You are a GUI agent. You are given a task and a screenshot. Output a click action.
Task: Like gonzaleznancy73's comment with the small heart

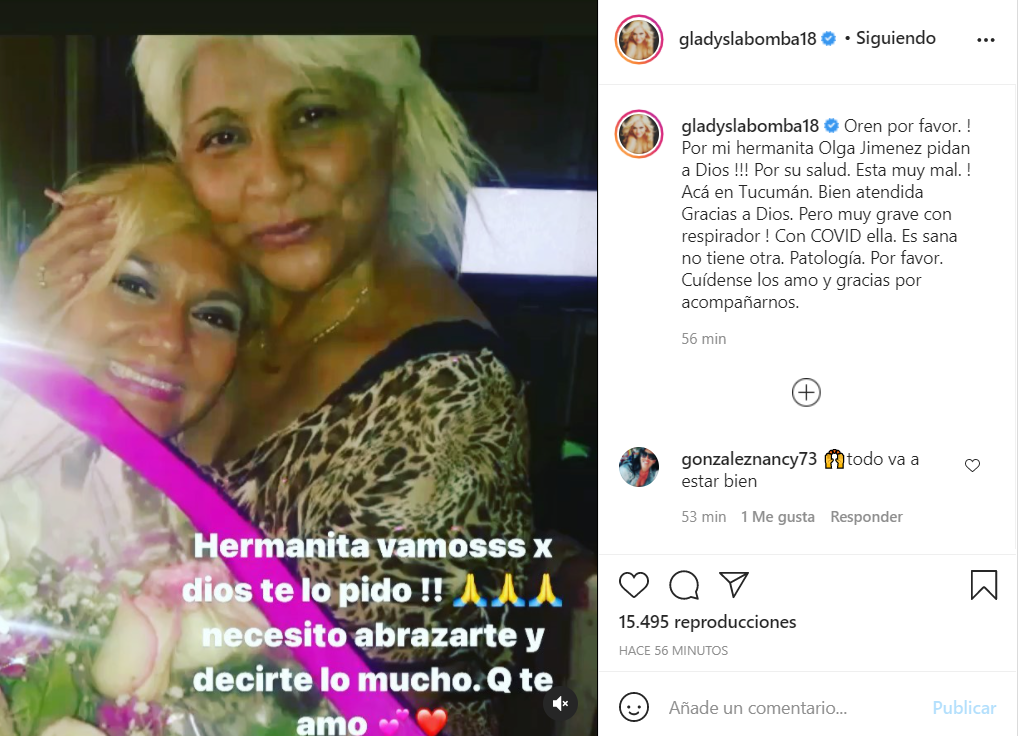(972, 465)
